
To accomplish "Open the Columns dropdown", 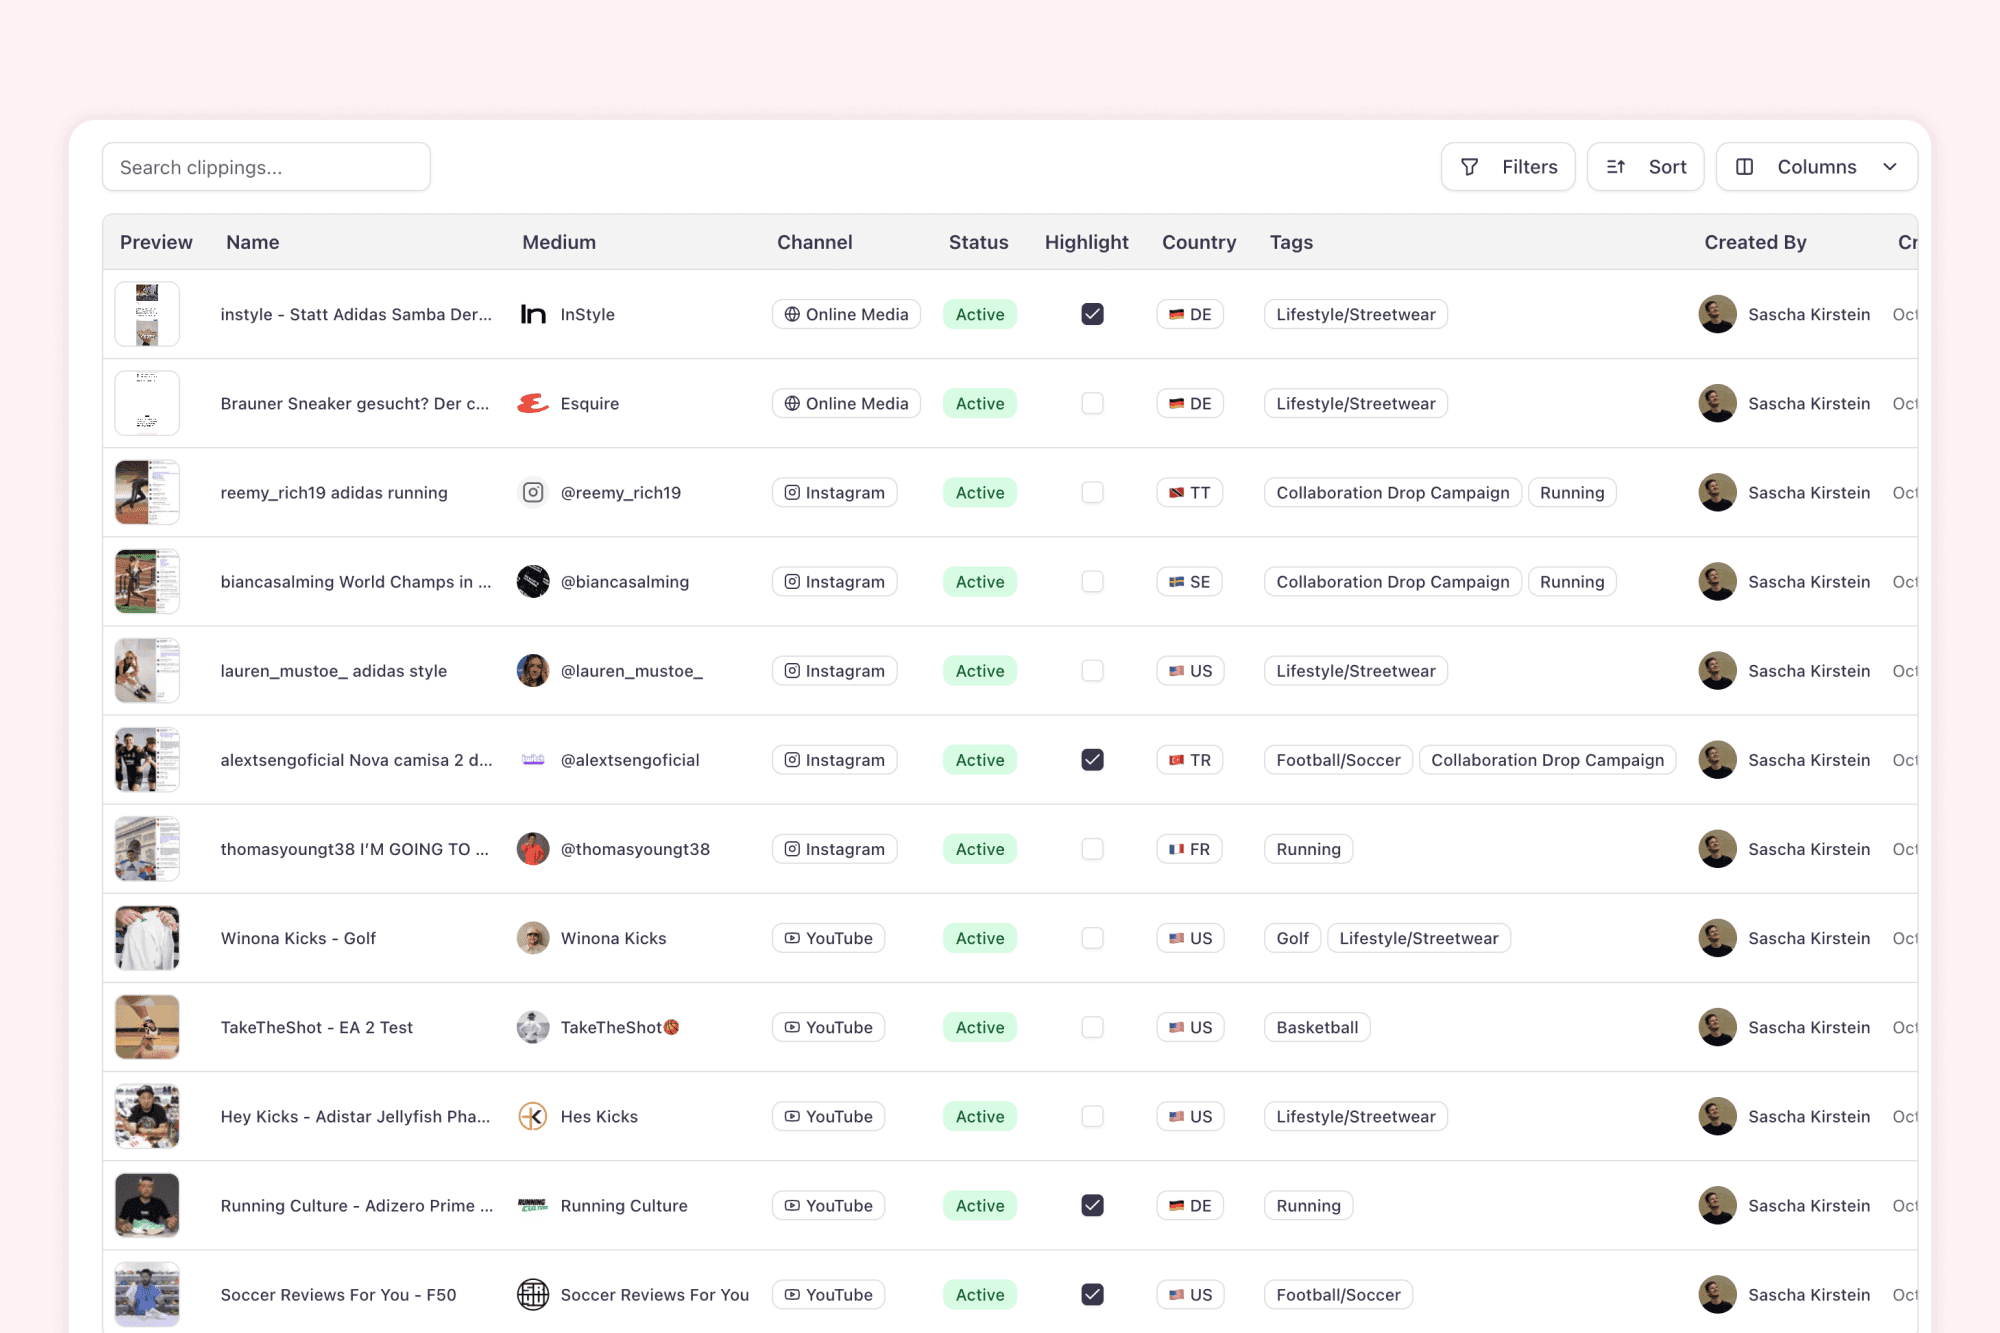I will pos(1816,166).
